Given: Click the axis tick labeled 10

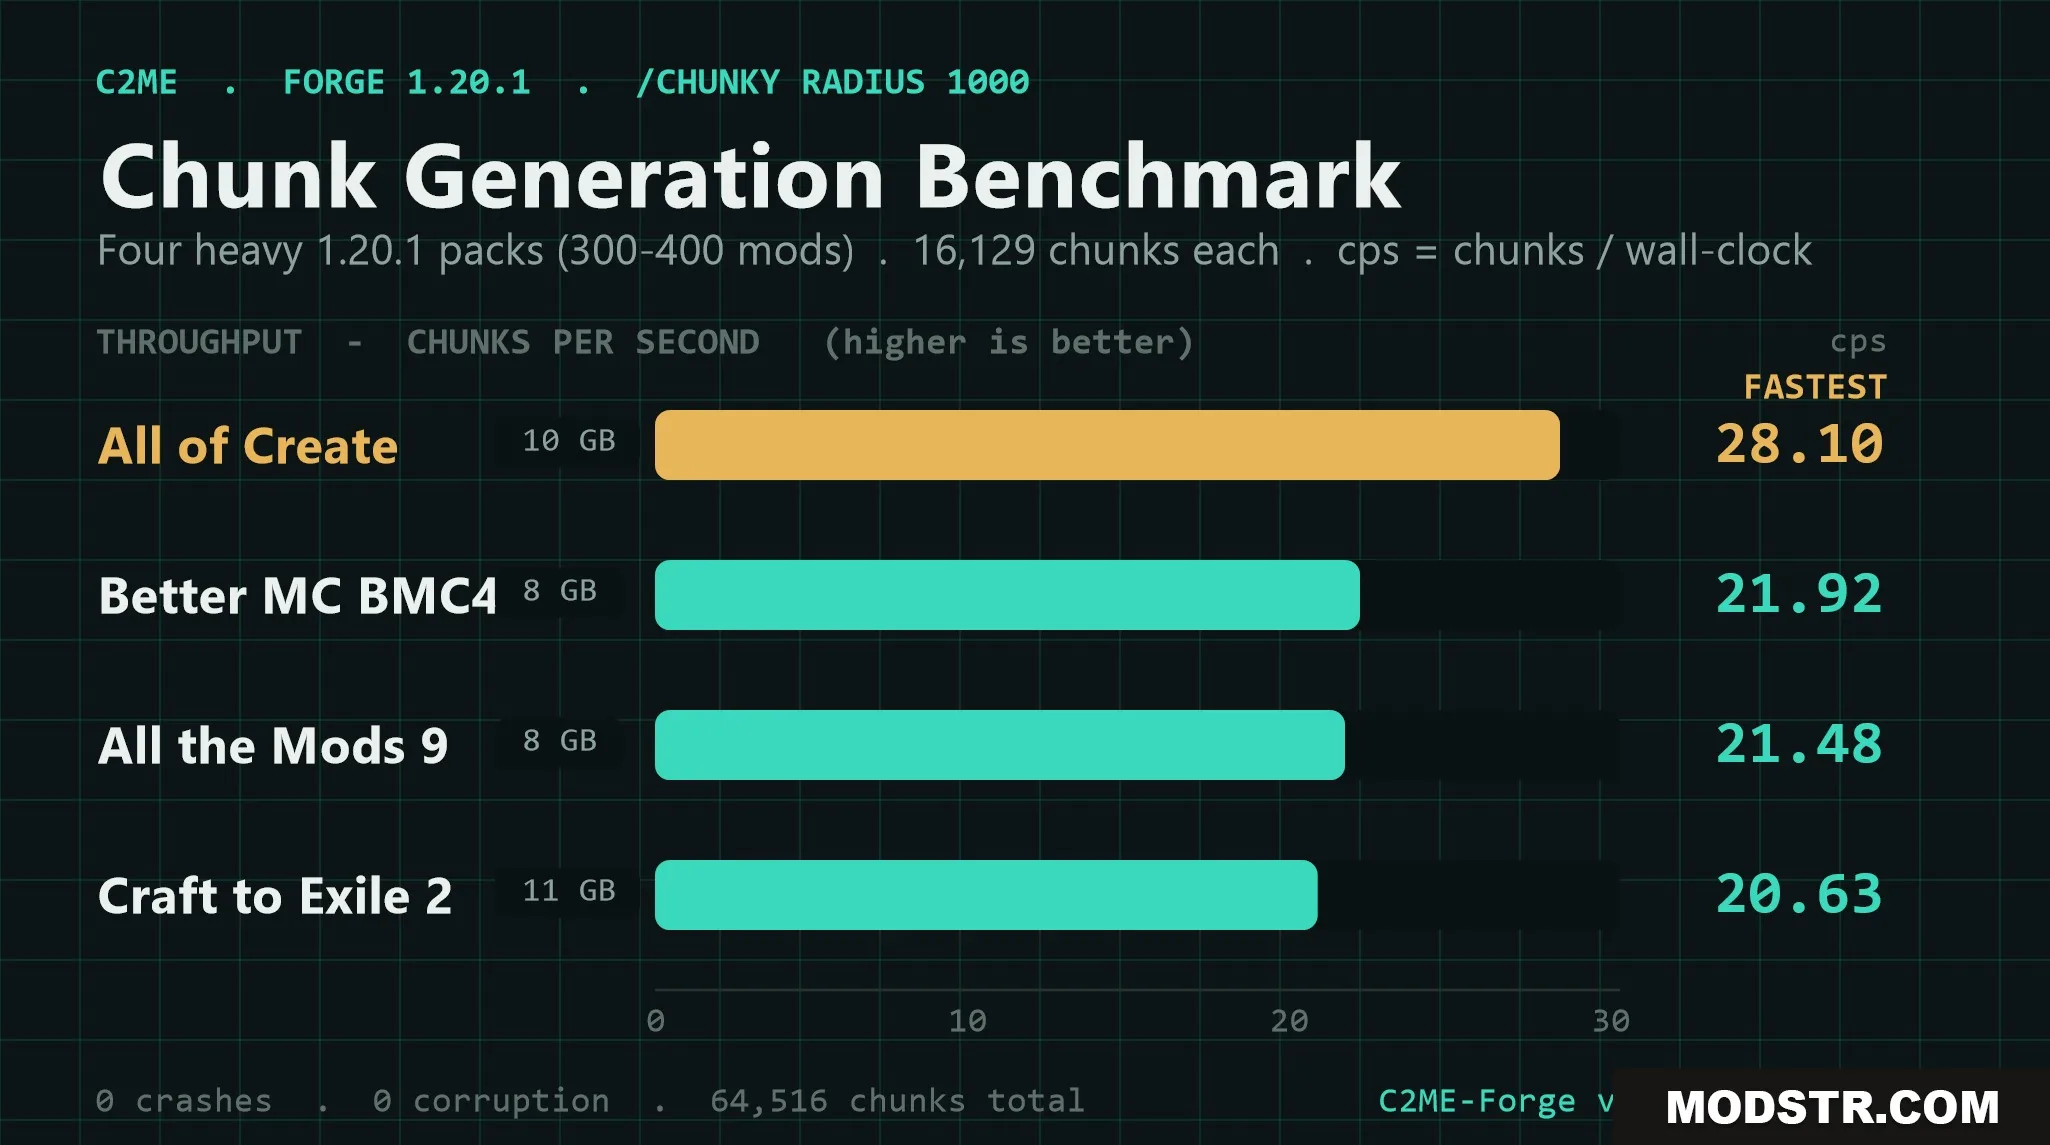Looking at the screenshot, I should (967, 1021).
